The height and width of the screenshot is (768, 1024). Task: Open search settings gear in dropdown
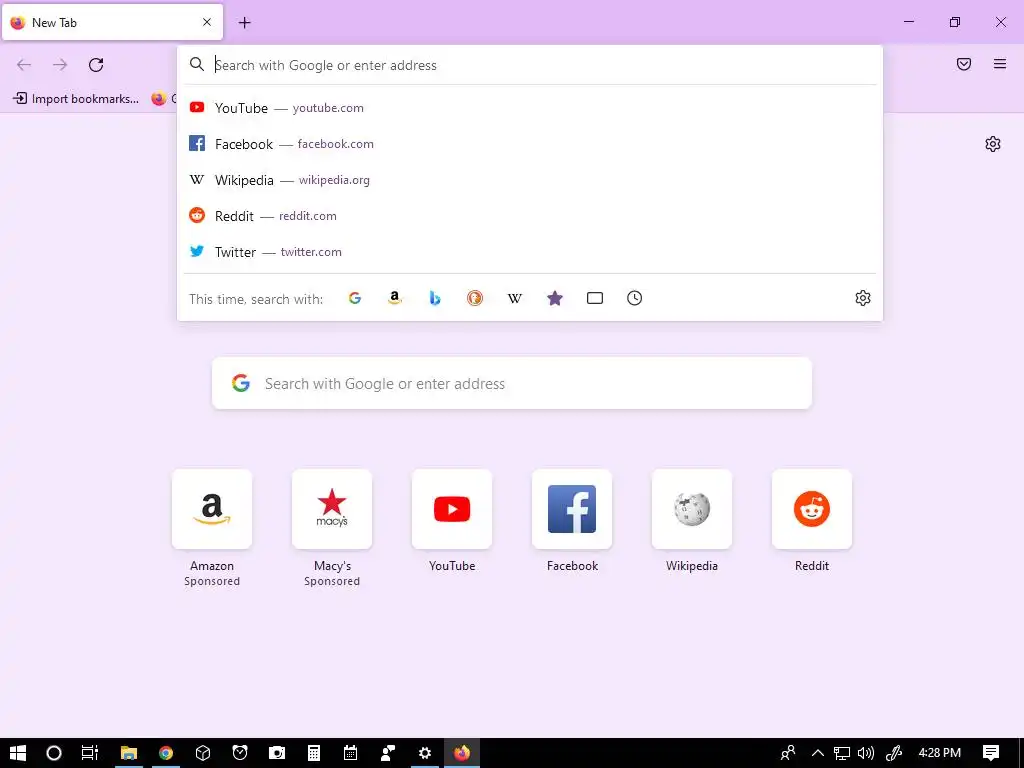coord(863,298)
